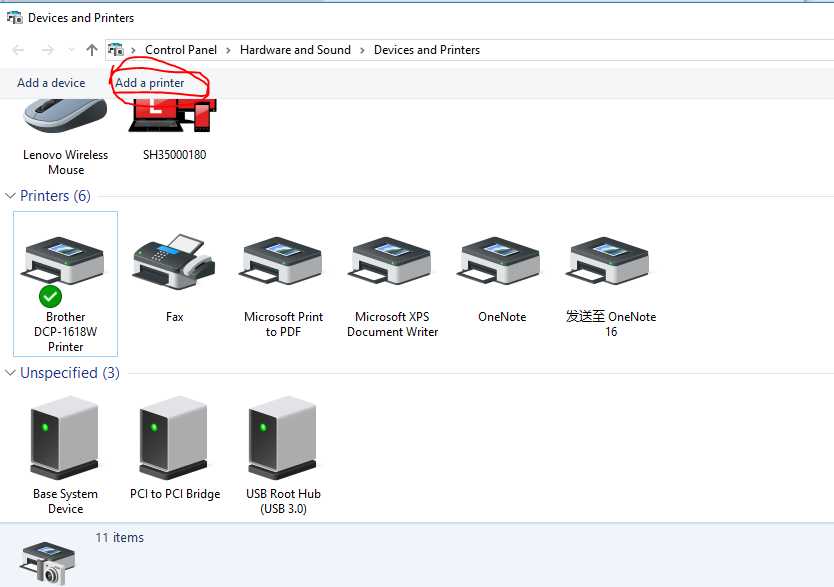Select the SH35000180 device icon

(x=173, y=115)
